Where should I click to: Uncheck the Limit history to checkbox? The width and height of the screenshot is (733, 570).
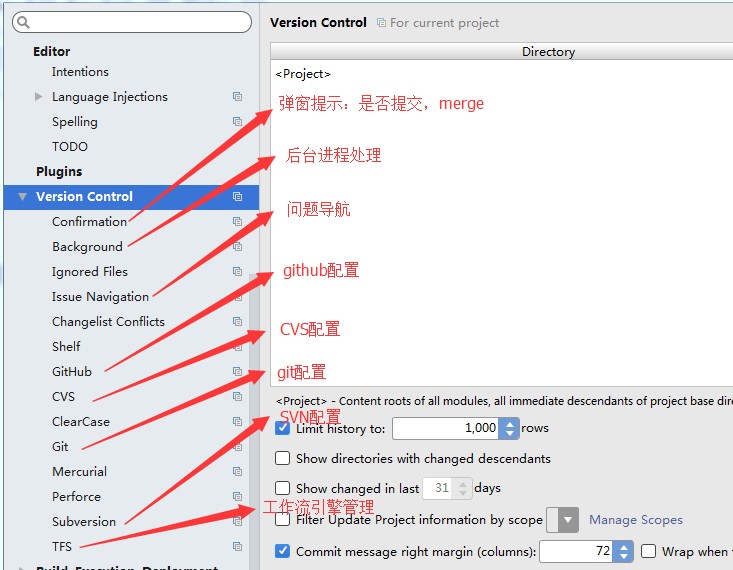[282, 428]
